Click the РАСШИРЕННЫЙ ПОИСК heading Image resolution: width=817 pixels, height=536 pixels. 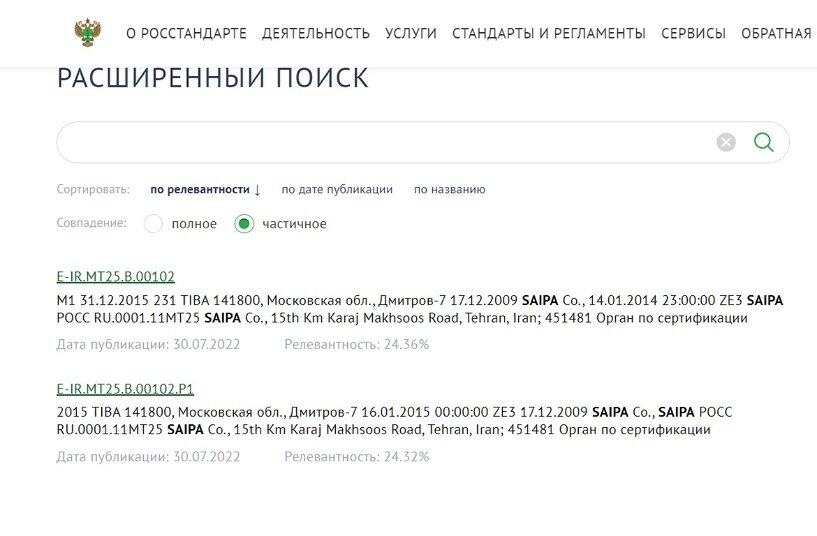pyautogui.click(x=213, y=78)
